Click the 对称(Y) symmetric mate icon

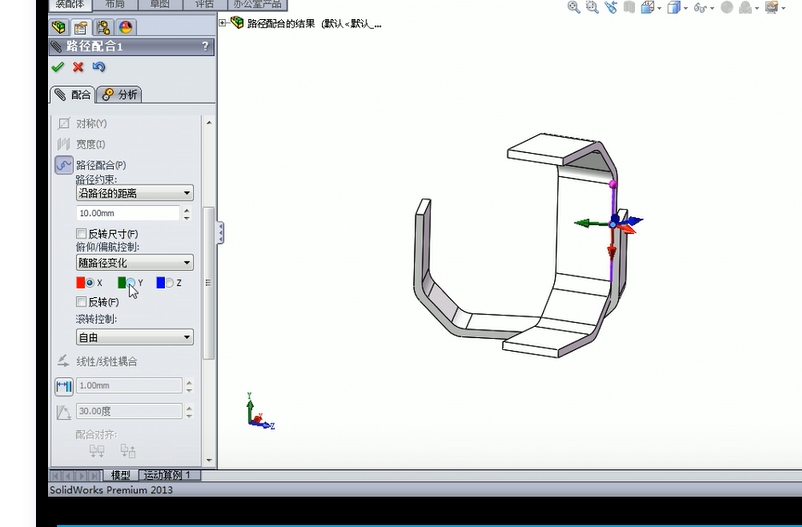(64, 123)
